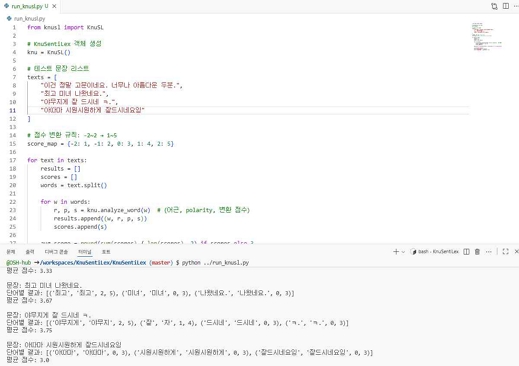Viewport: 519px width, 366px height.
Task: Click the '평균 점수: 3.33' terminal output
Action: pyautogui.click(x=29, y=271)
